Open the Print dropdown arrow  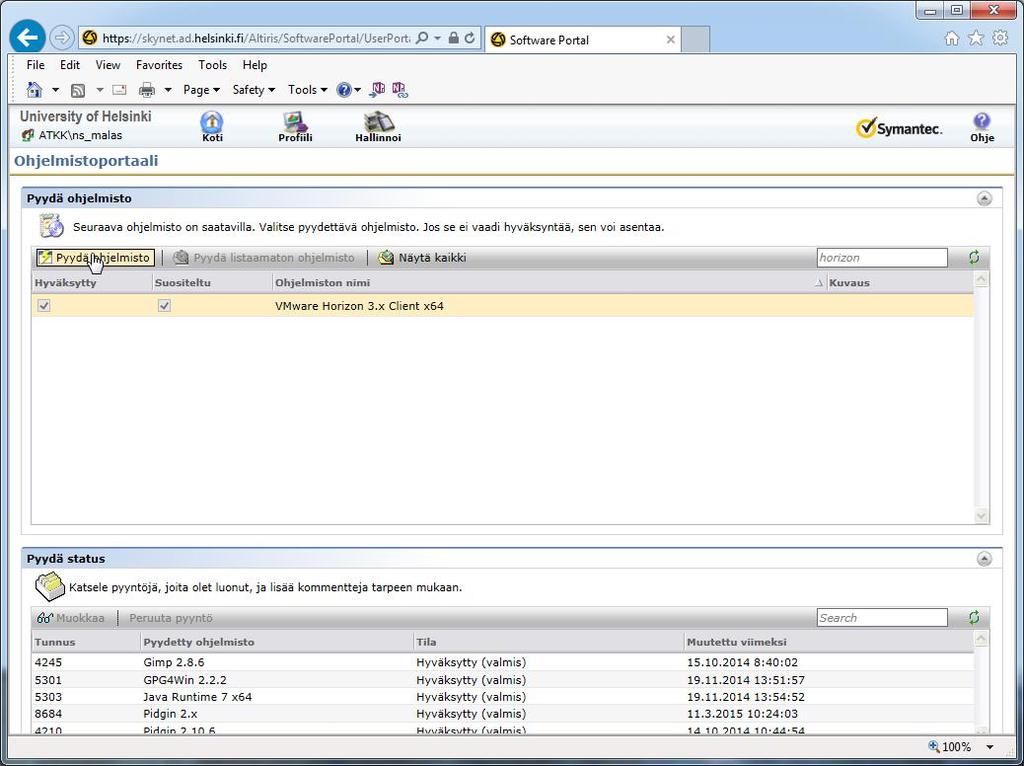click(x=168, y=90)
